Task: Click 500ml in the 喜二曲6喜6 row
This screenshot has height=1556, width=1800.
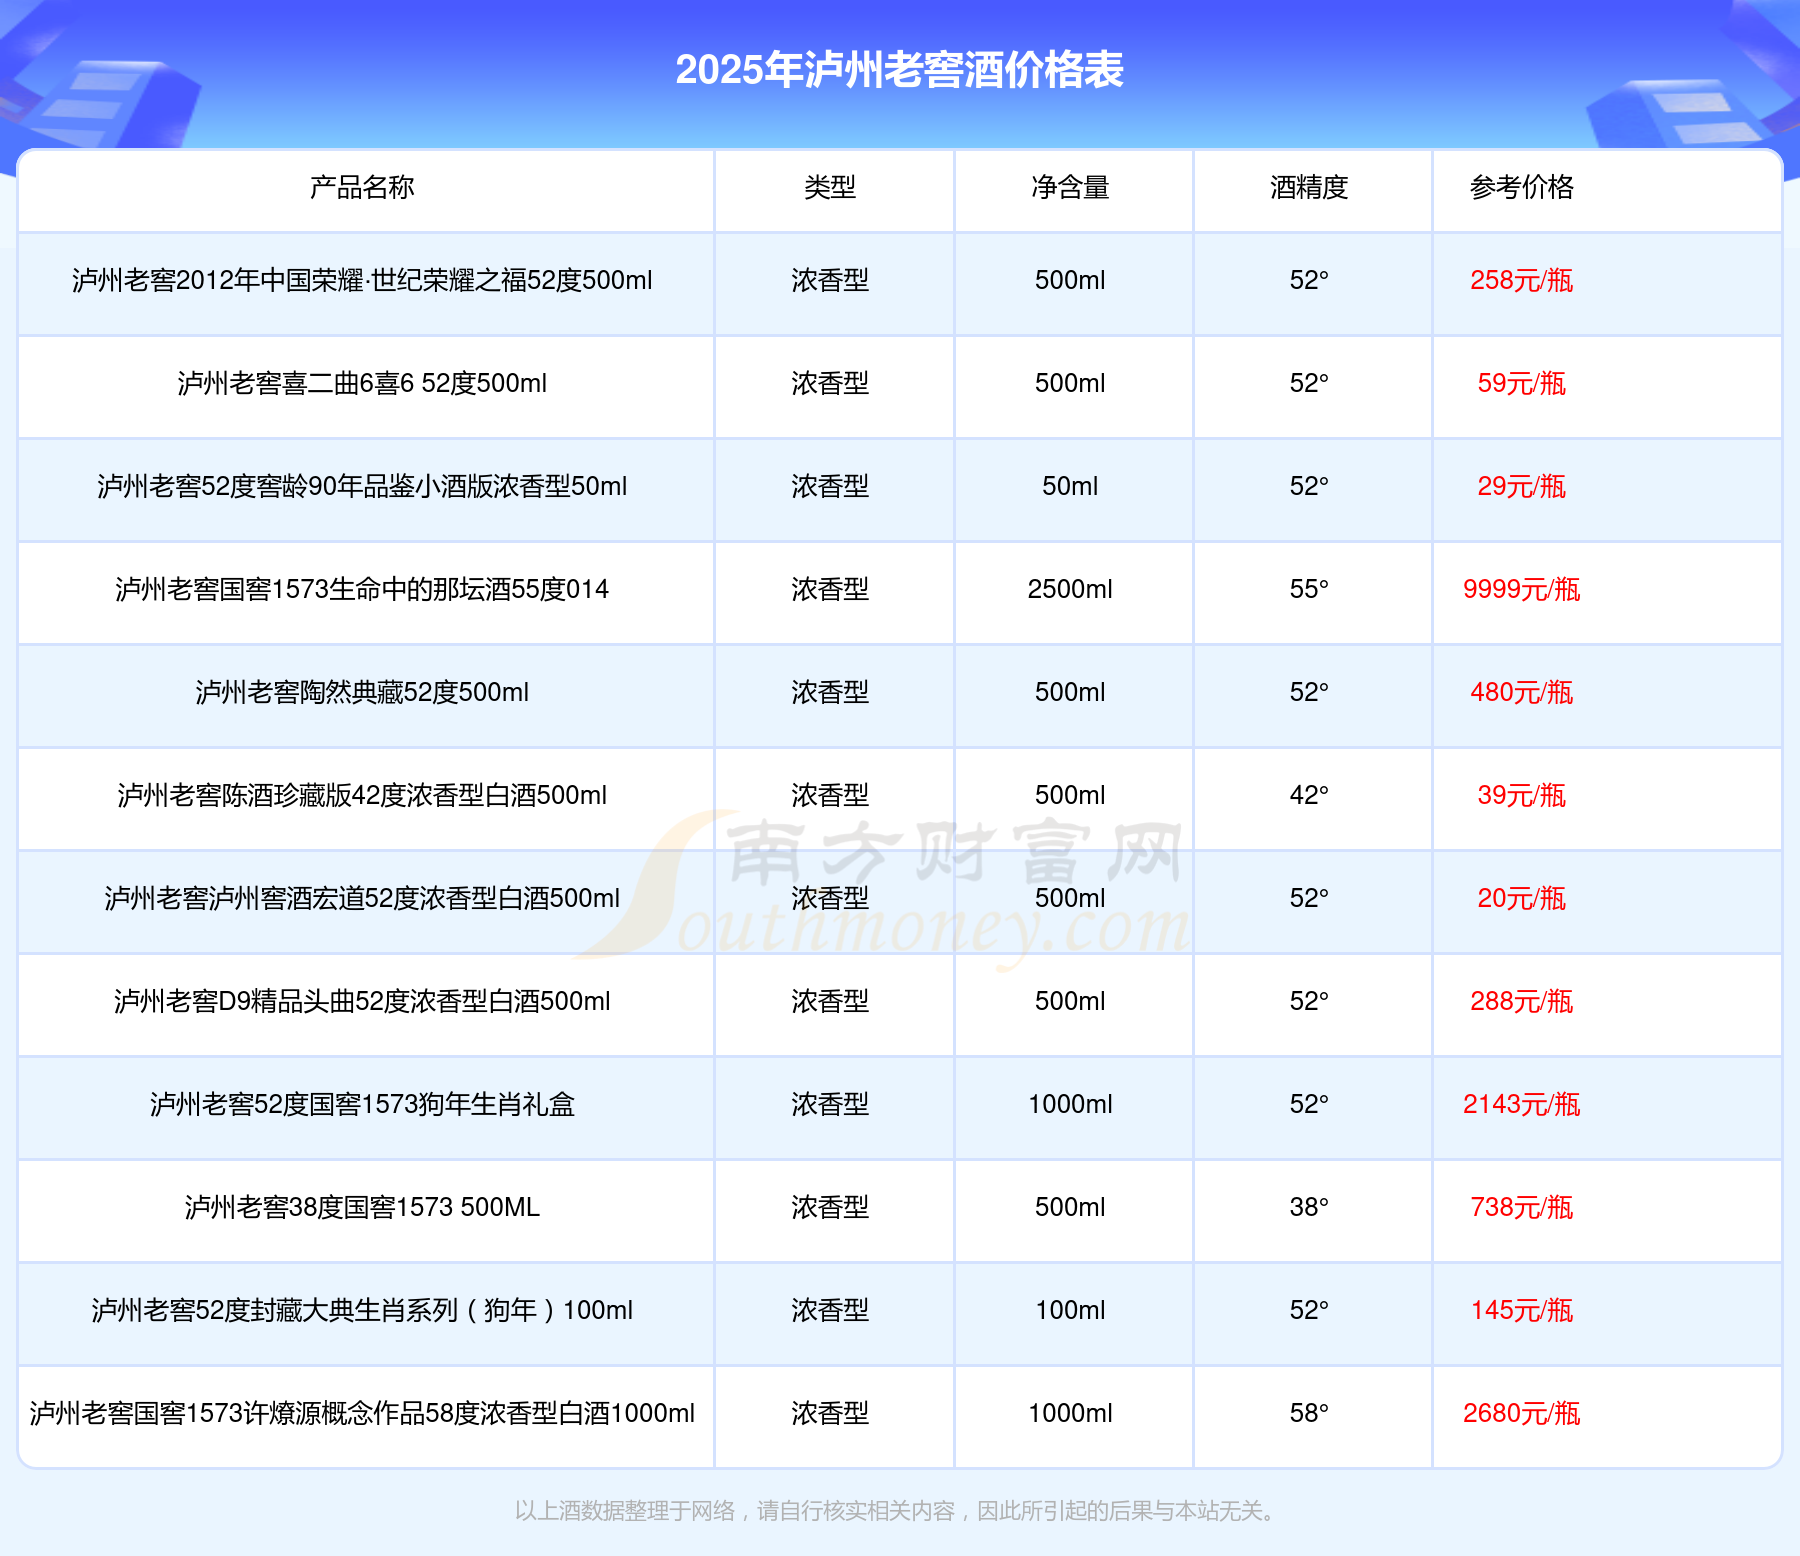Action: pos(1070,383)
